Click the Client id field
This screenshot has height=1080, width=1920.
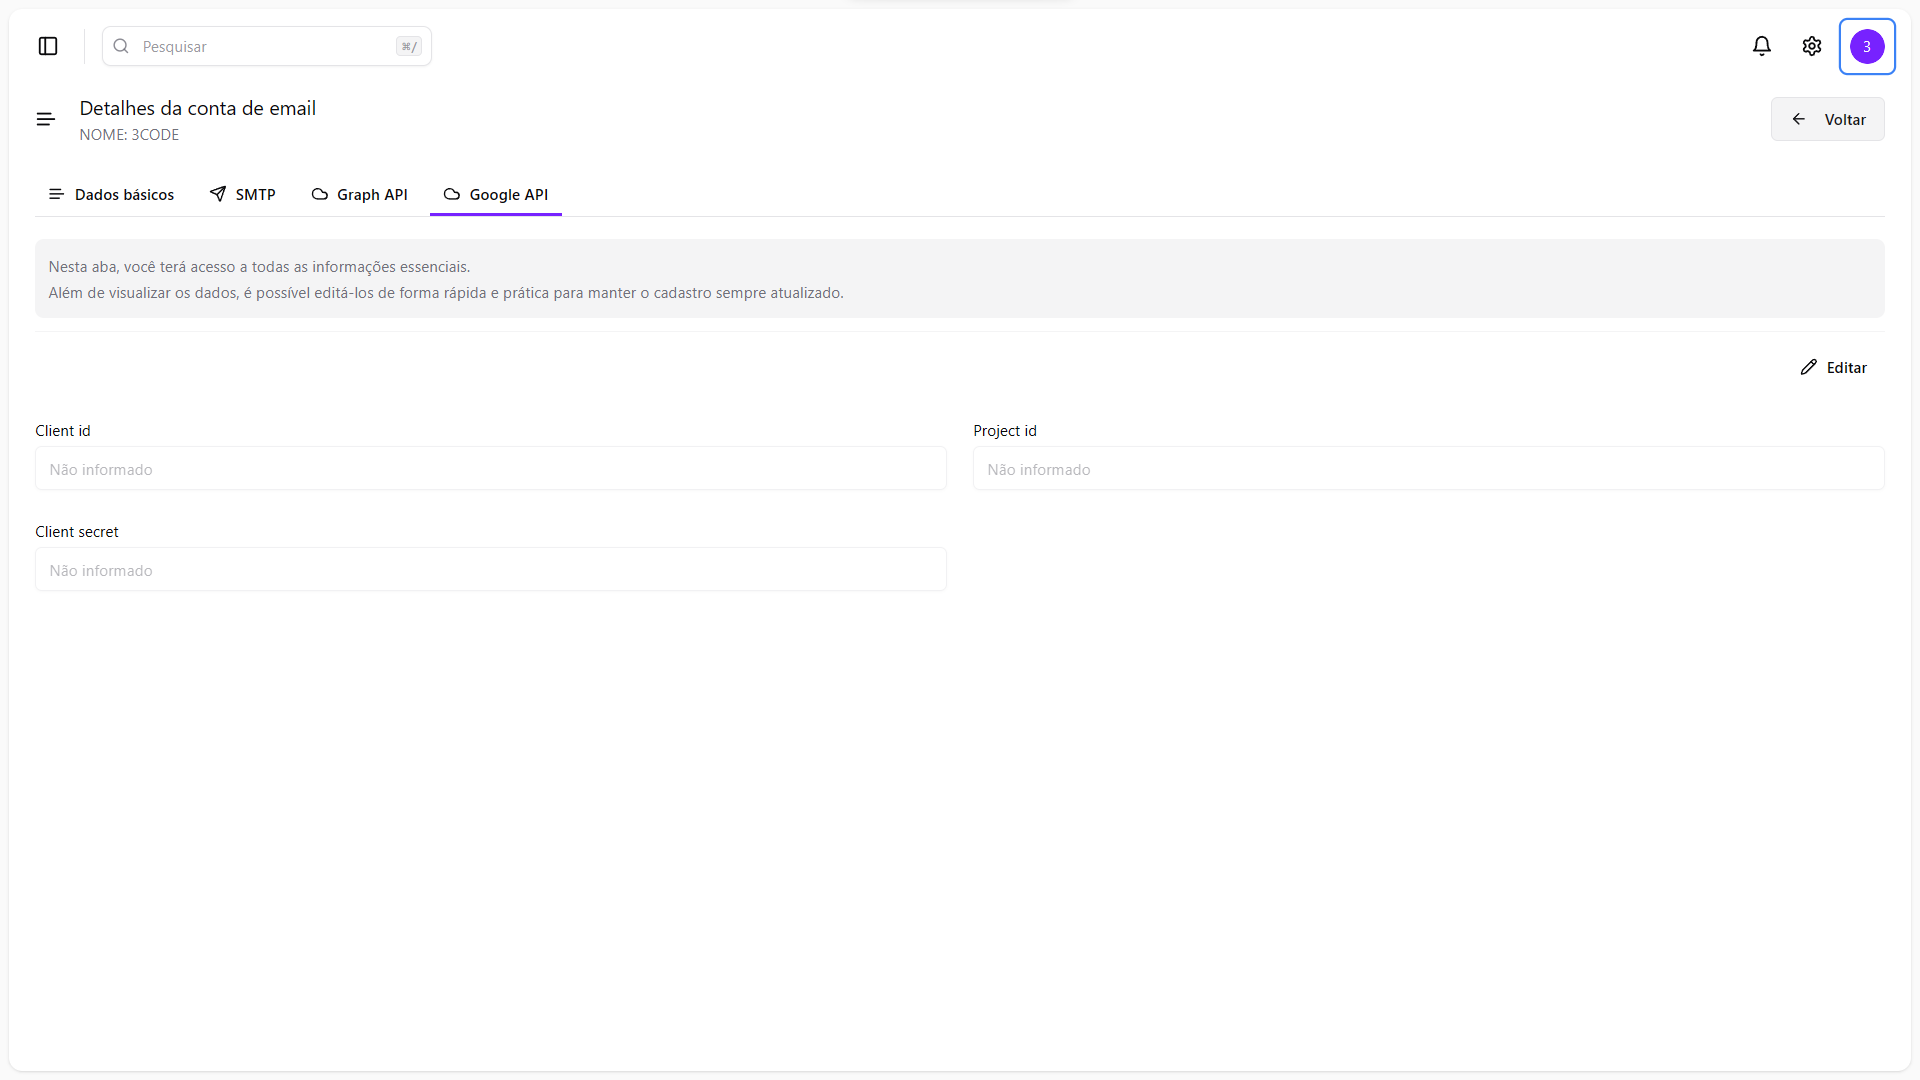pyautogui.click(x=490, y=469)
